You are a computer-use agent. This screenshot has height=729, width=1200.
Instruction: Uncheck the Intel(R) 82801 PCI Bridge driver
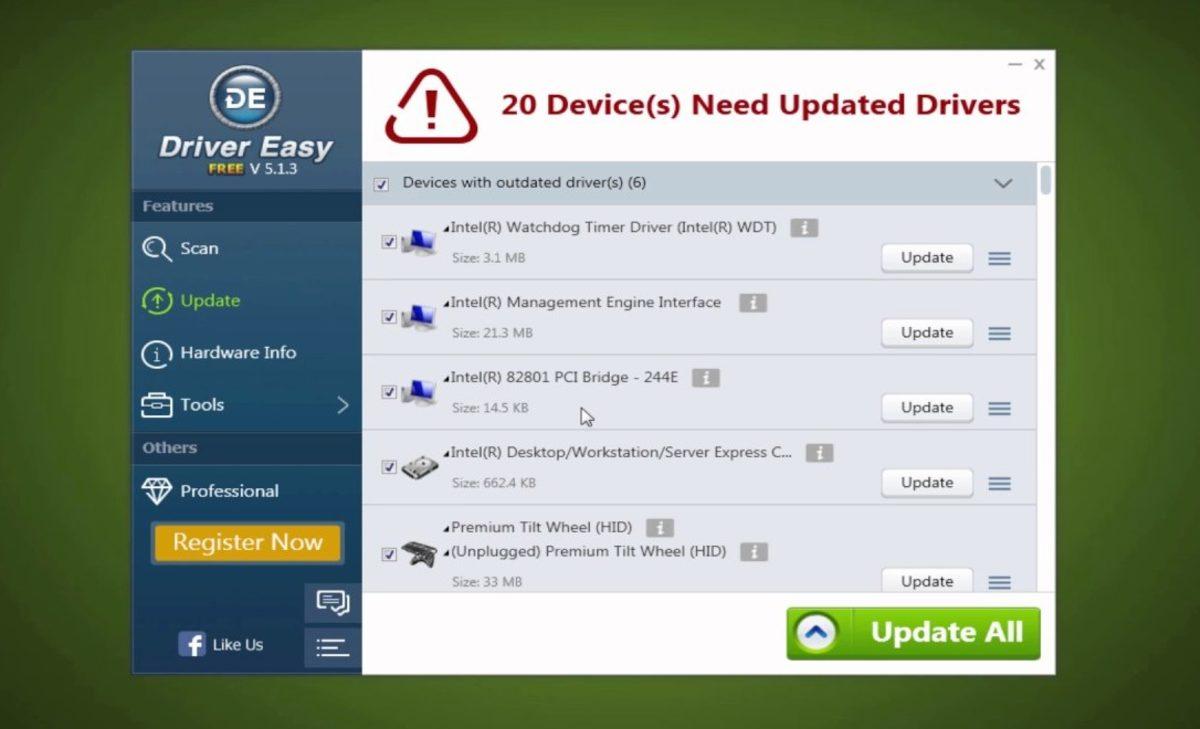388,392
